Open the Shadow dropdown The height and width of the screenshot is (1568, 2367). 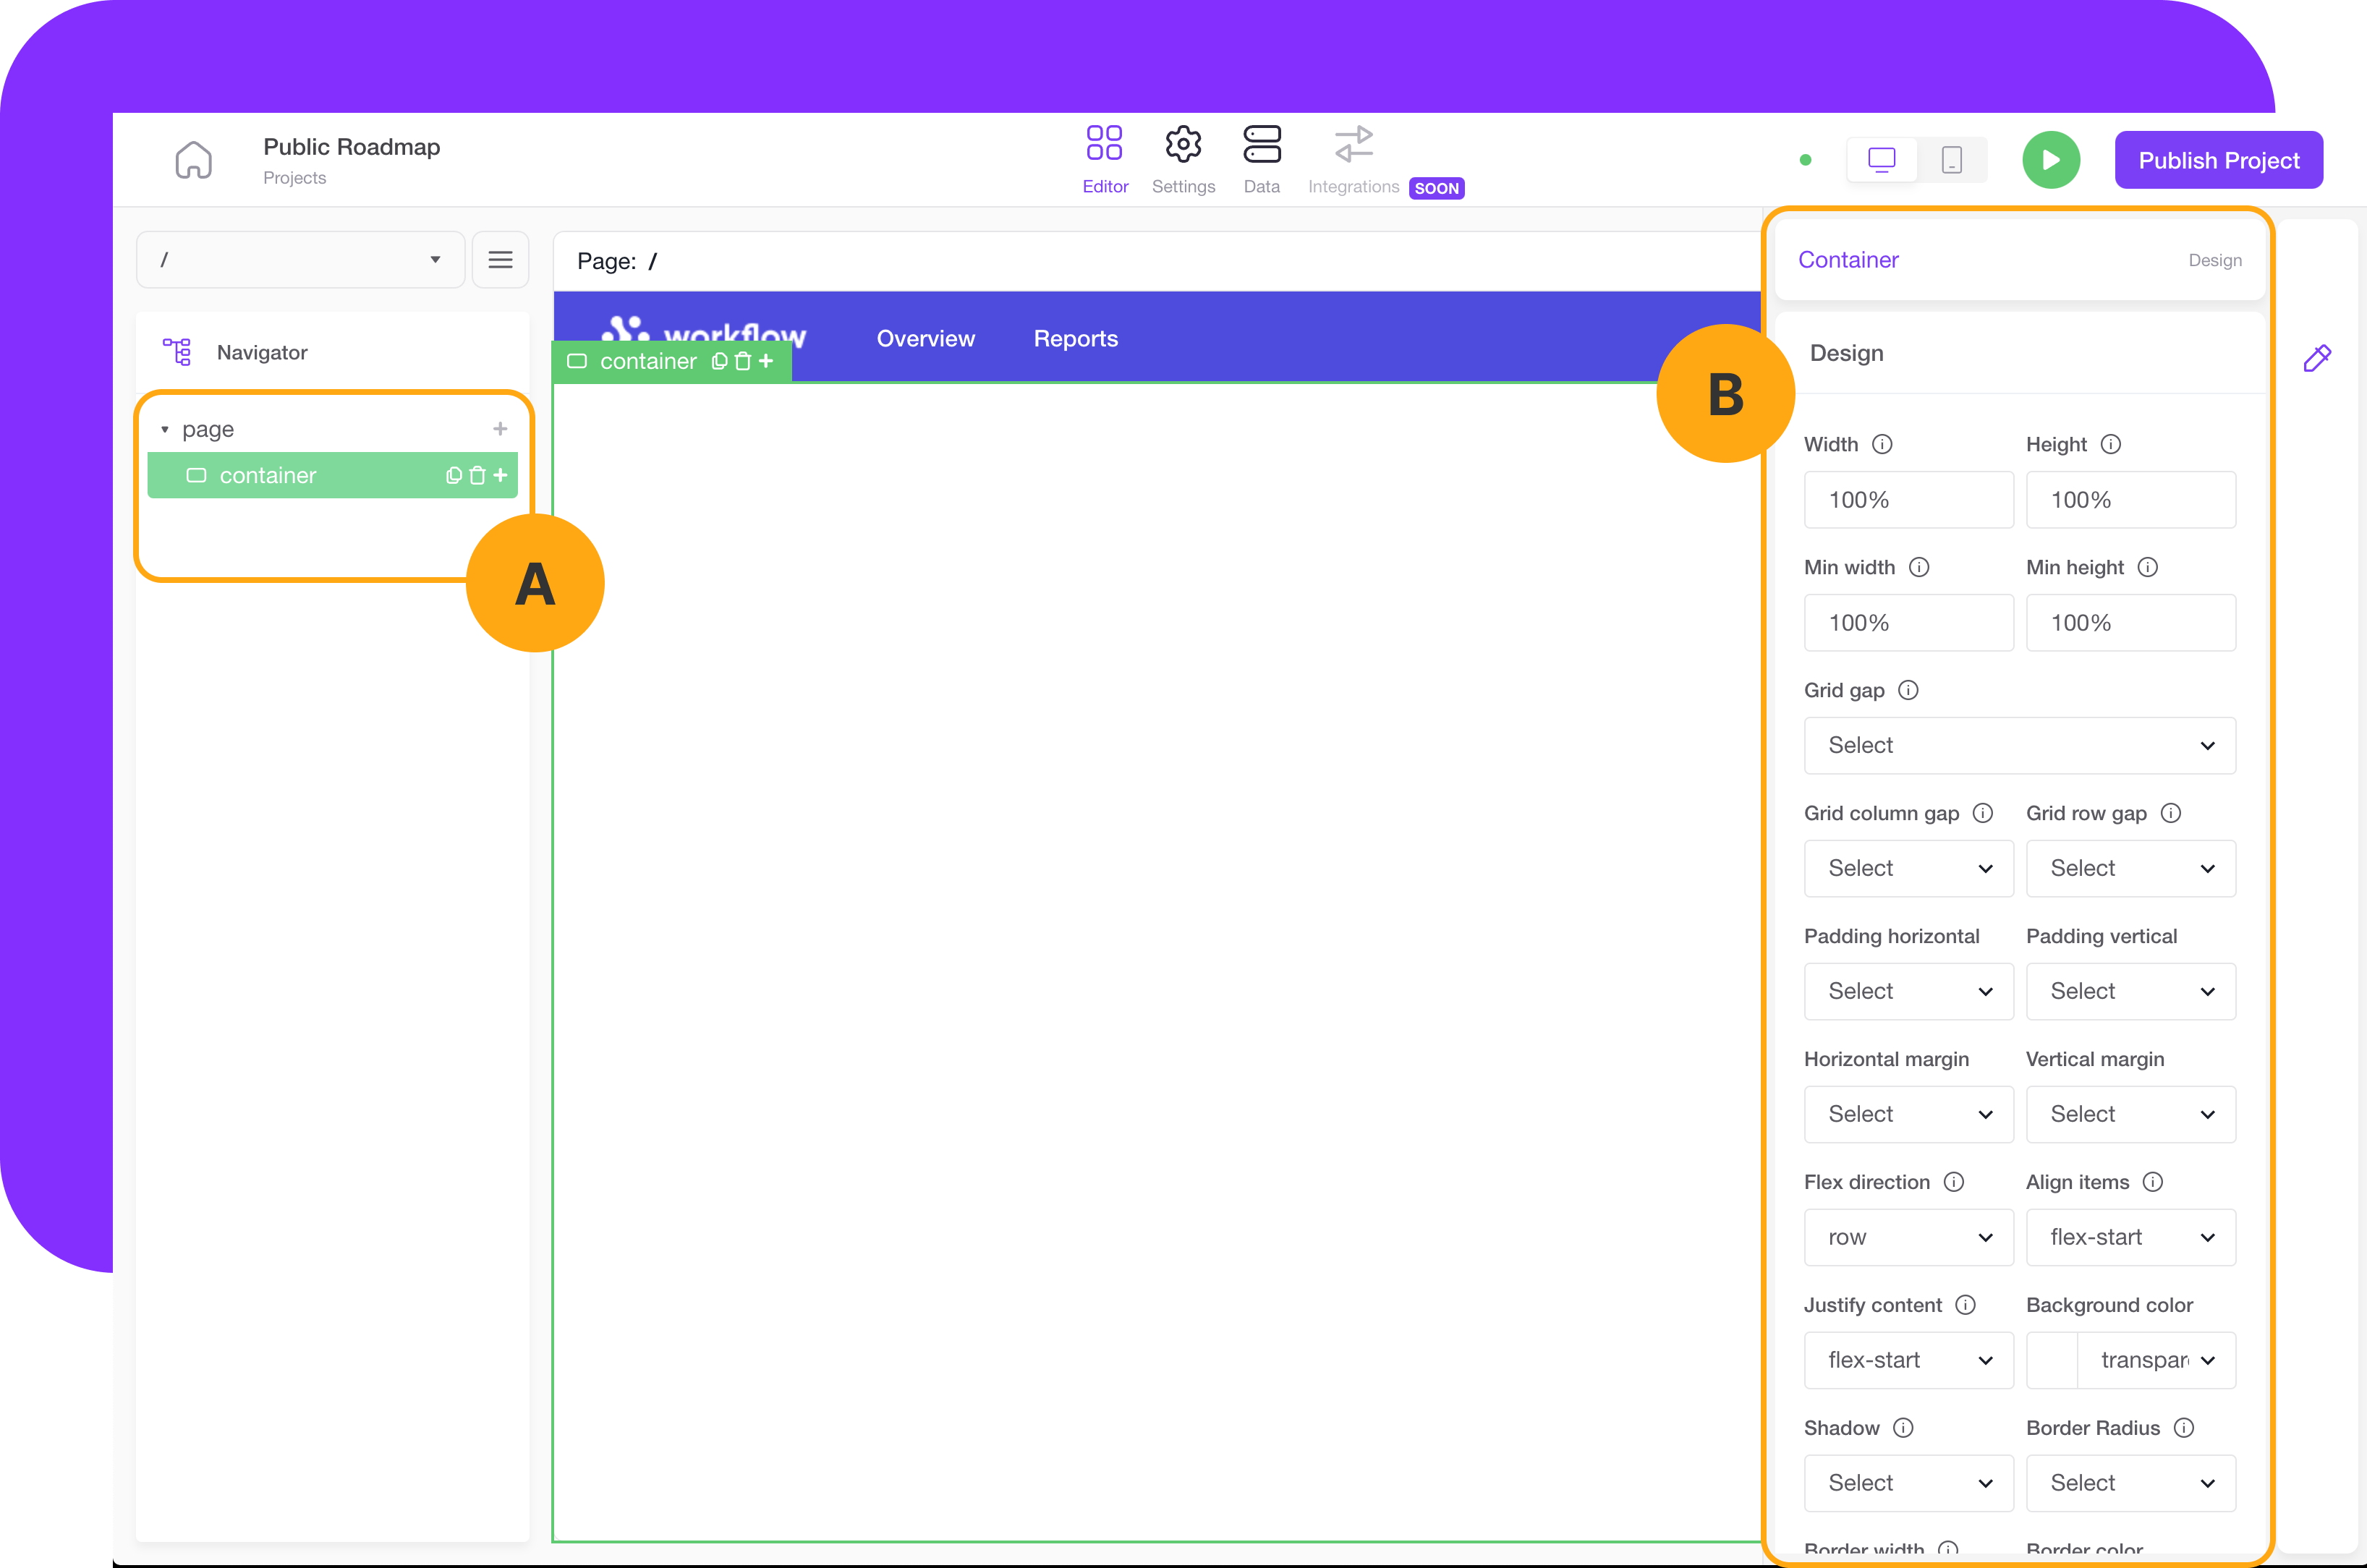(1908, 1484)
